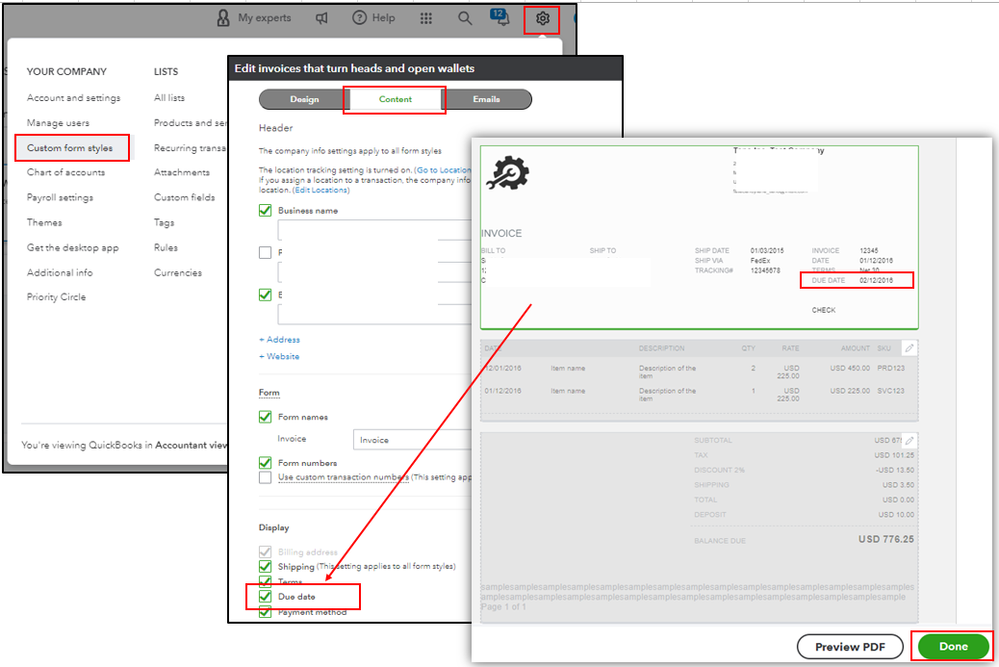Open Custom form styles
This screenshot has width=999, height=667.
coord(72,148)
